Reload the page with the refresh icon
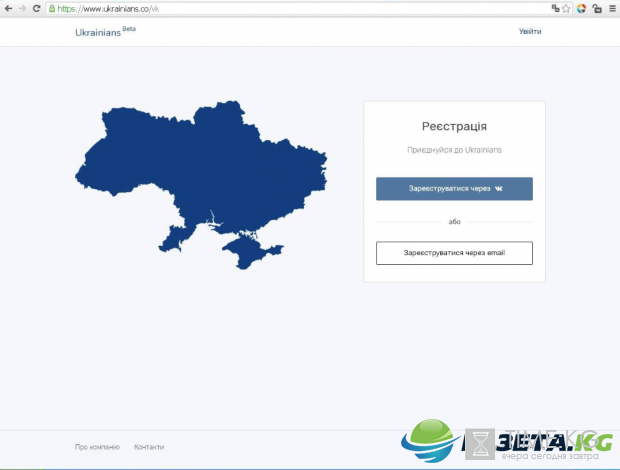The height and width of the screenshot is (470, 620). [36, 8]
